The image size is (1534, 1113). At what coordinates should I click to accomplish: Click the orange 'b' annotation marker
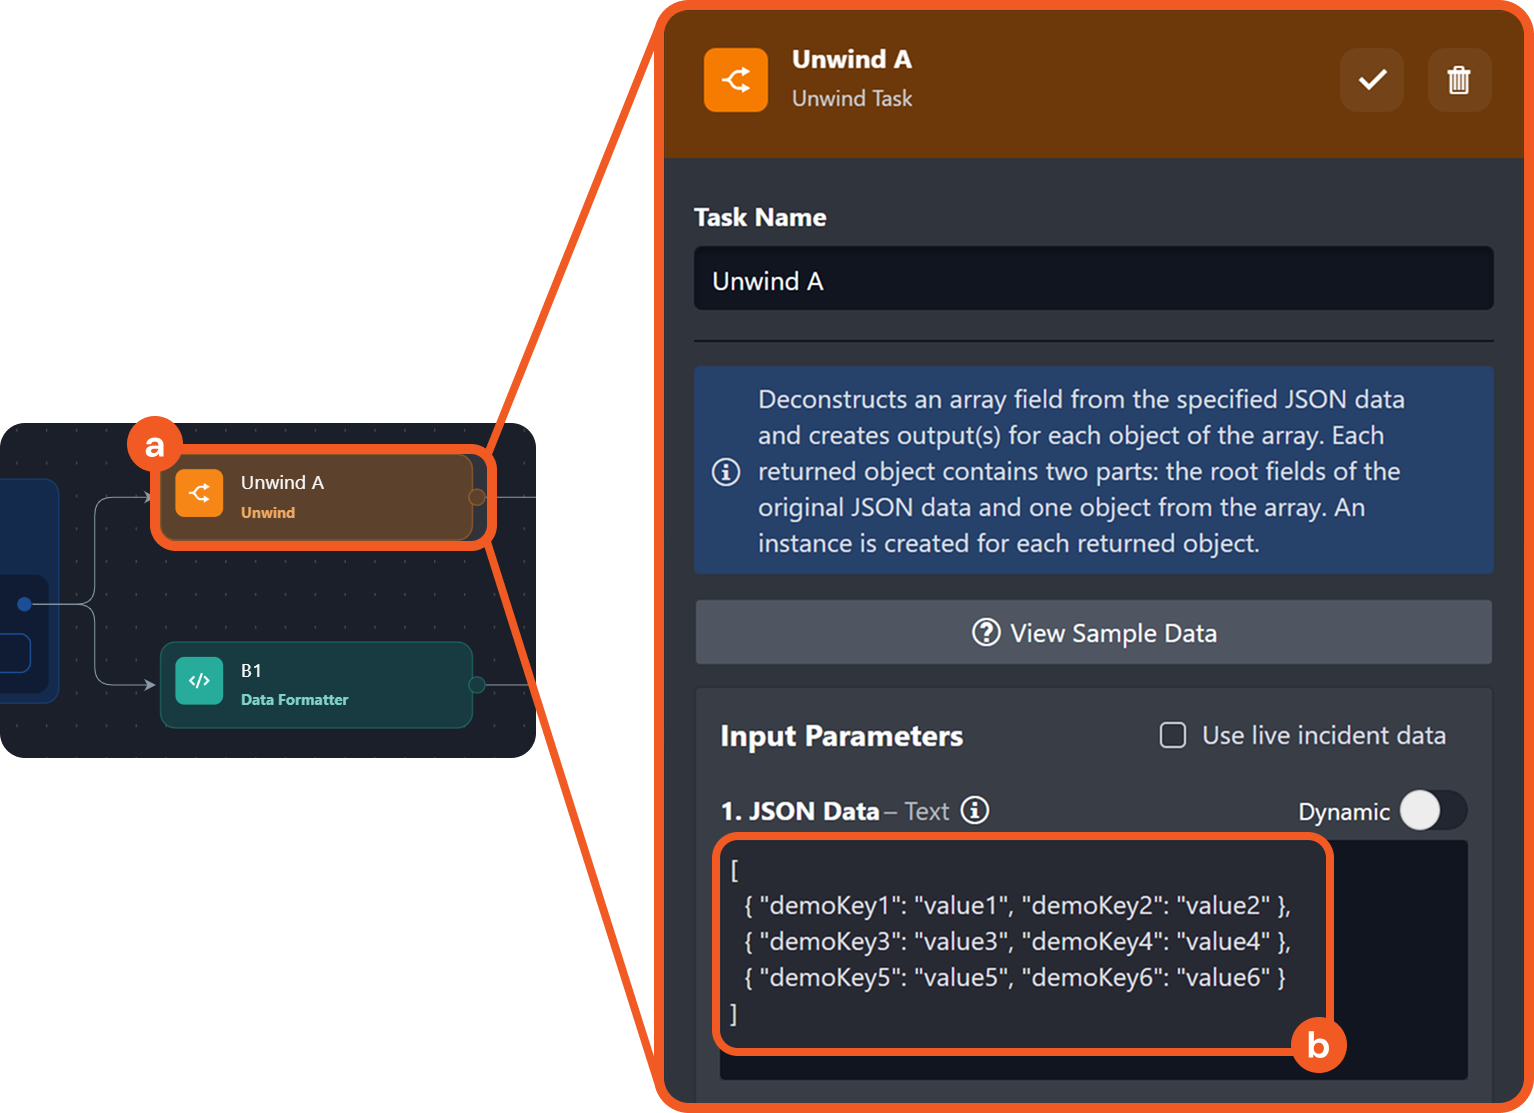coord(1318,1045)
